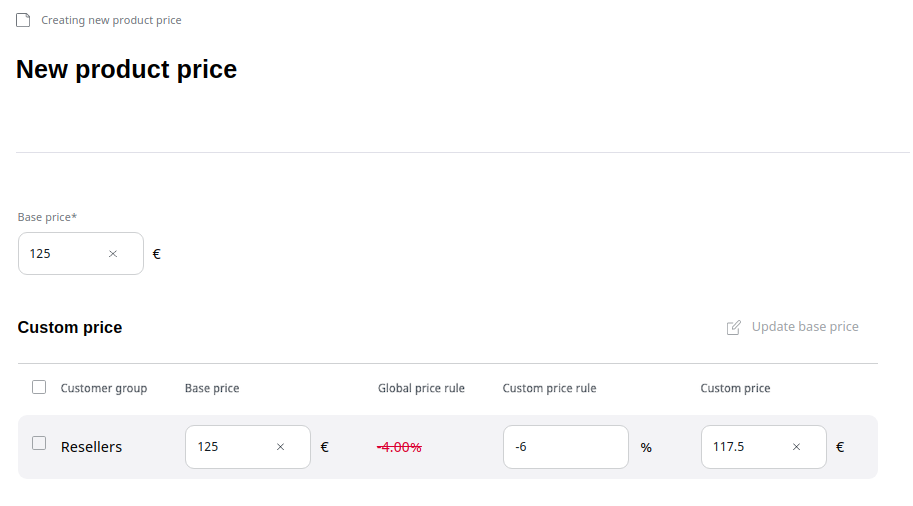This screenshot has height=506, width=913.
Task: Click the Resellers customer group name
Action: coord(91,447)
